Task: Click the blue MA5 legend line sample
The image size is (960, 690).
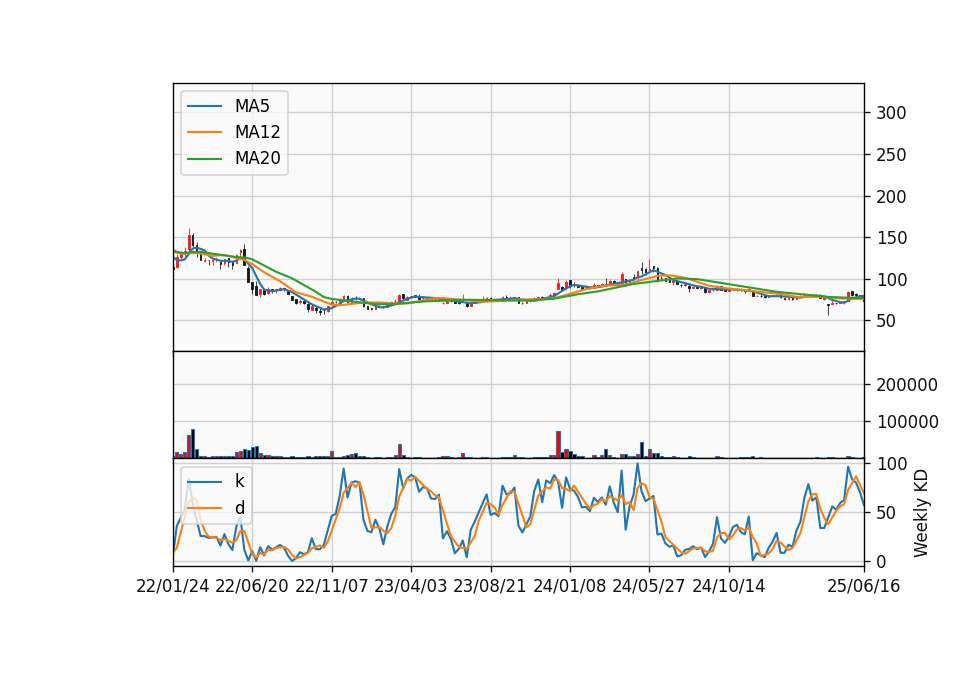Action: point(204,106)
